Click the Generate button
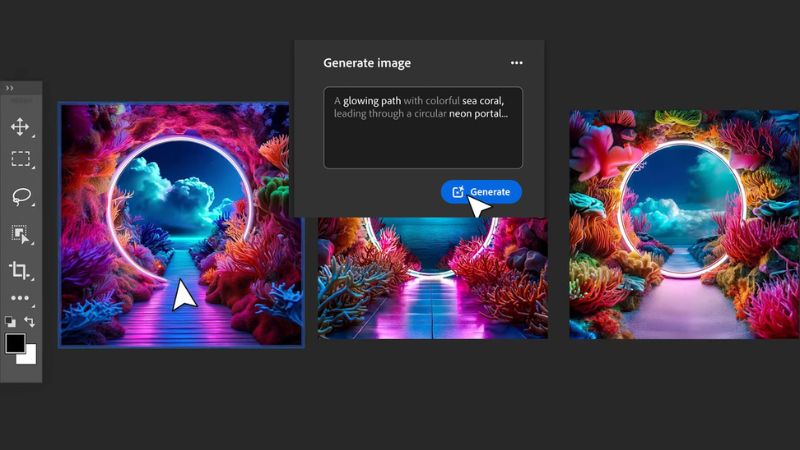Viewport: 800px width, 450px height. point(481,192)
